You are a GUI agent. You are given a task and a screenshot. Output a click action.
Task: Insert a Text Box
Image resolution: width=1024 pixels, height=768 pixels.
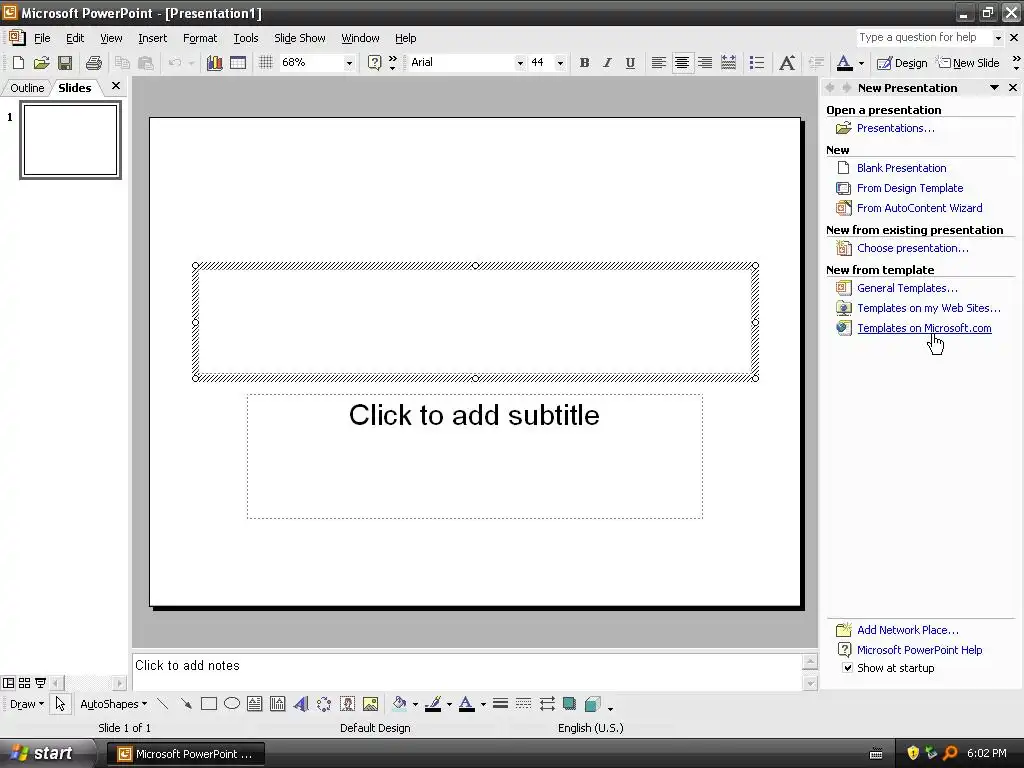pyautogui.click(x=255, y=704)
